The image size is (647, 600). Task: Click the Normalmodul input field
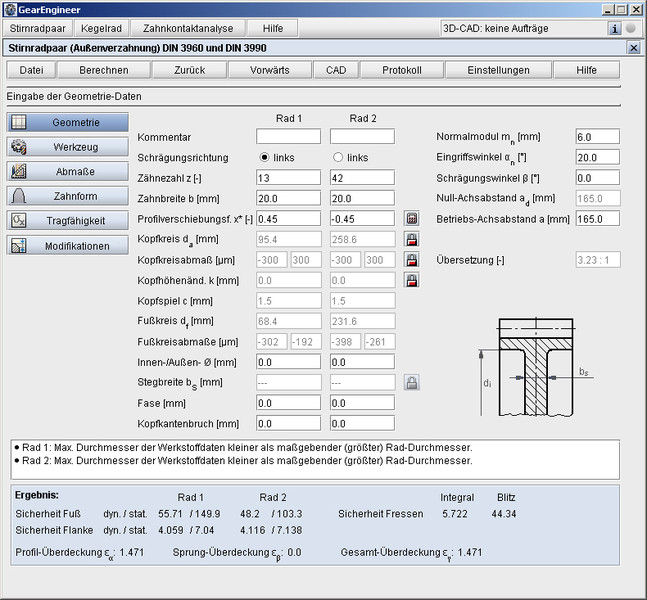(597, 137)
